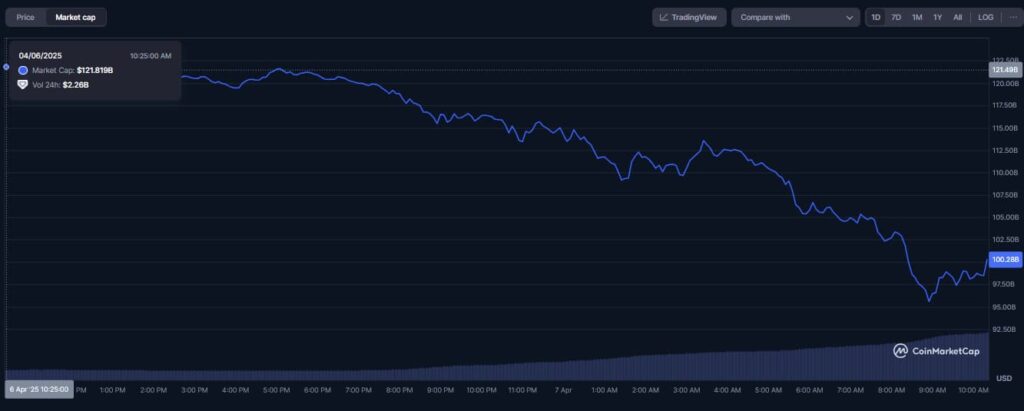
Task: Click the 10:00 AM axis label
Action: (x=974, y=390)
